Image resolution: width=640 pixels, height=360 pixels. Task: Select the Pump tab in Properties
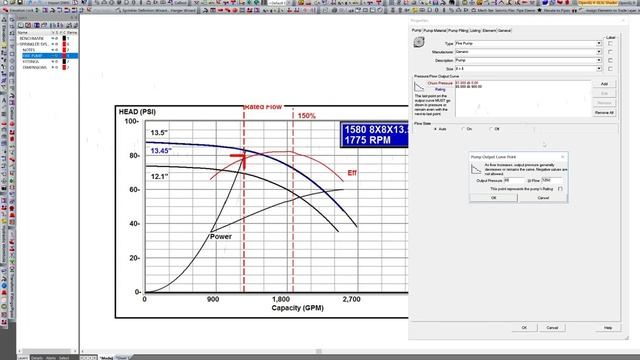click(416, 30)
